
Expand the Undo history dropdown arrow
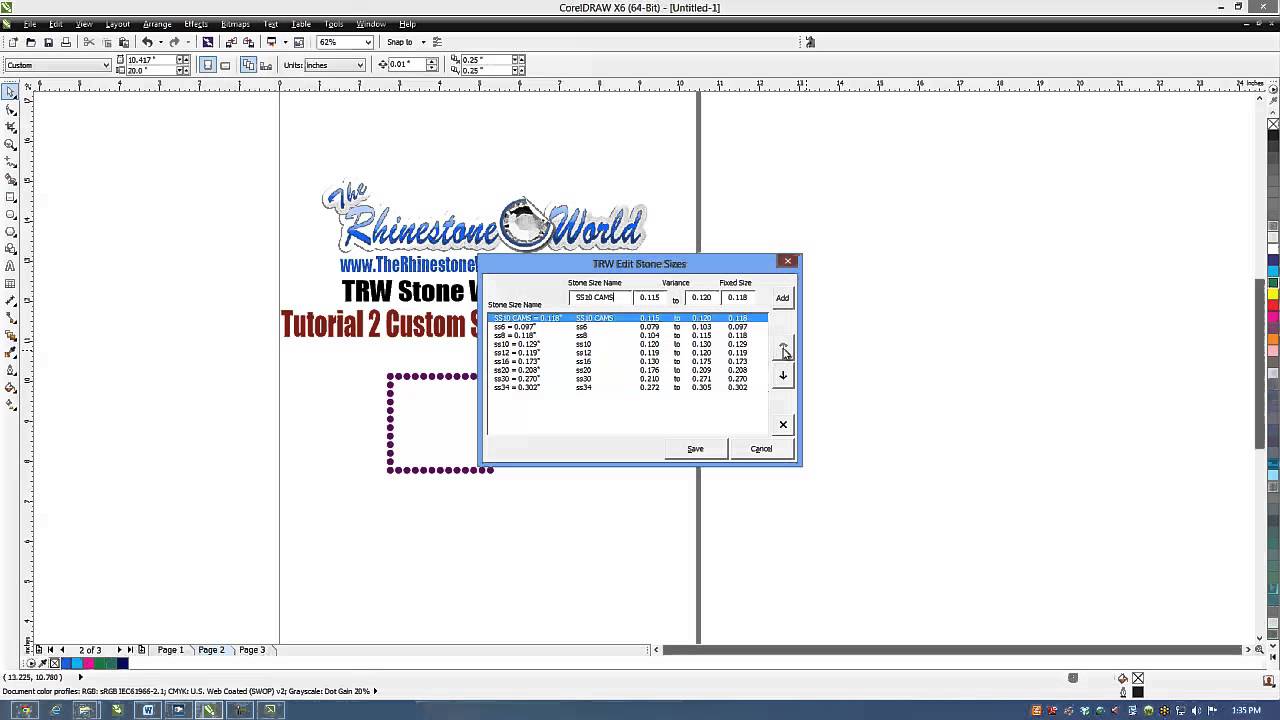tap(160, 42)
